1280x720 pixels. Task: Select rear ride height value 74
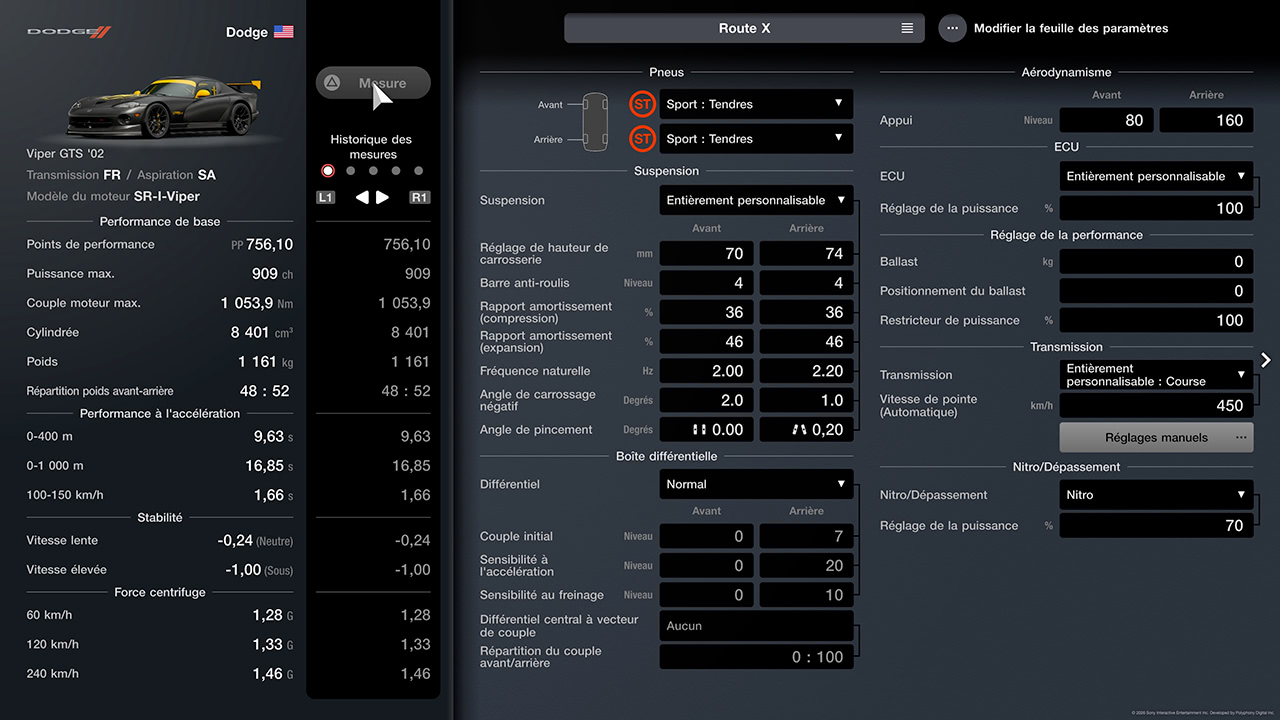pos(806,254)
